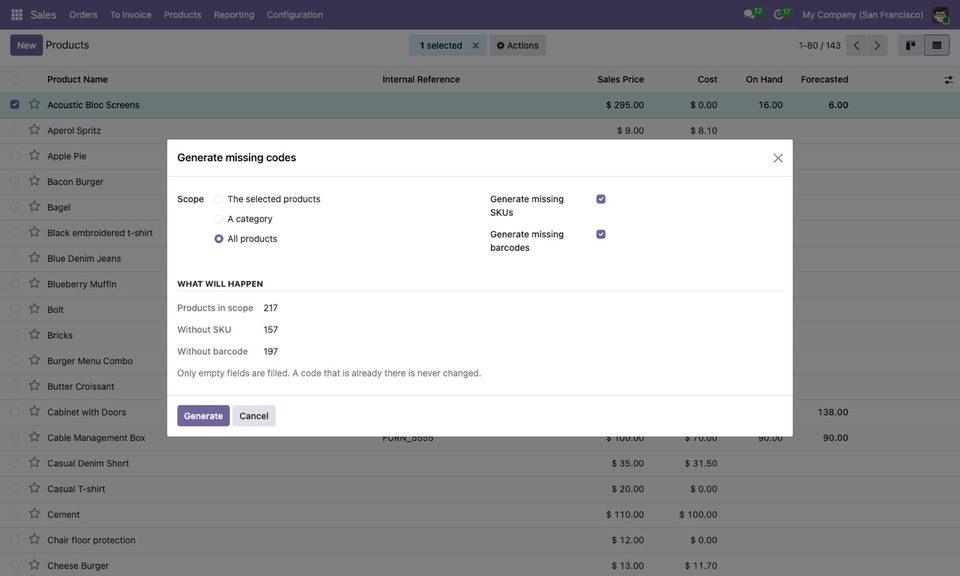This screenshot has height=576, width=960.
Task: Open the messages conversation icon
Action: tap(749, 14)
